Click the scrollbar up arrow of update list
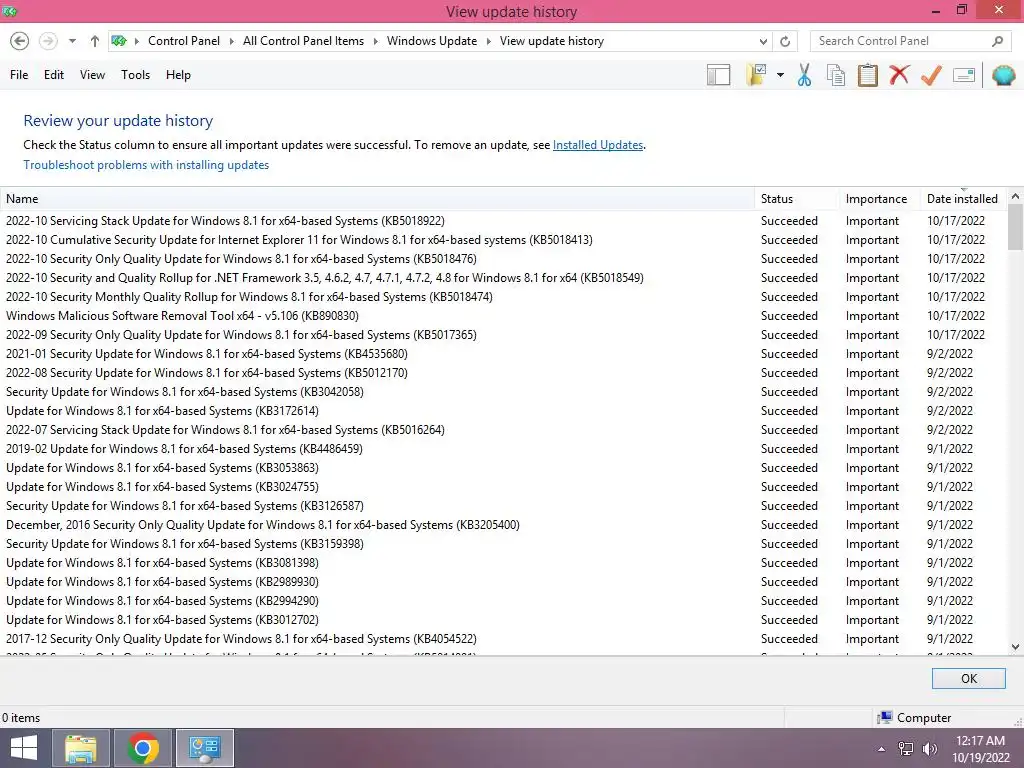The image size is (1024, 768). pos(1016,196)
